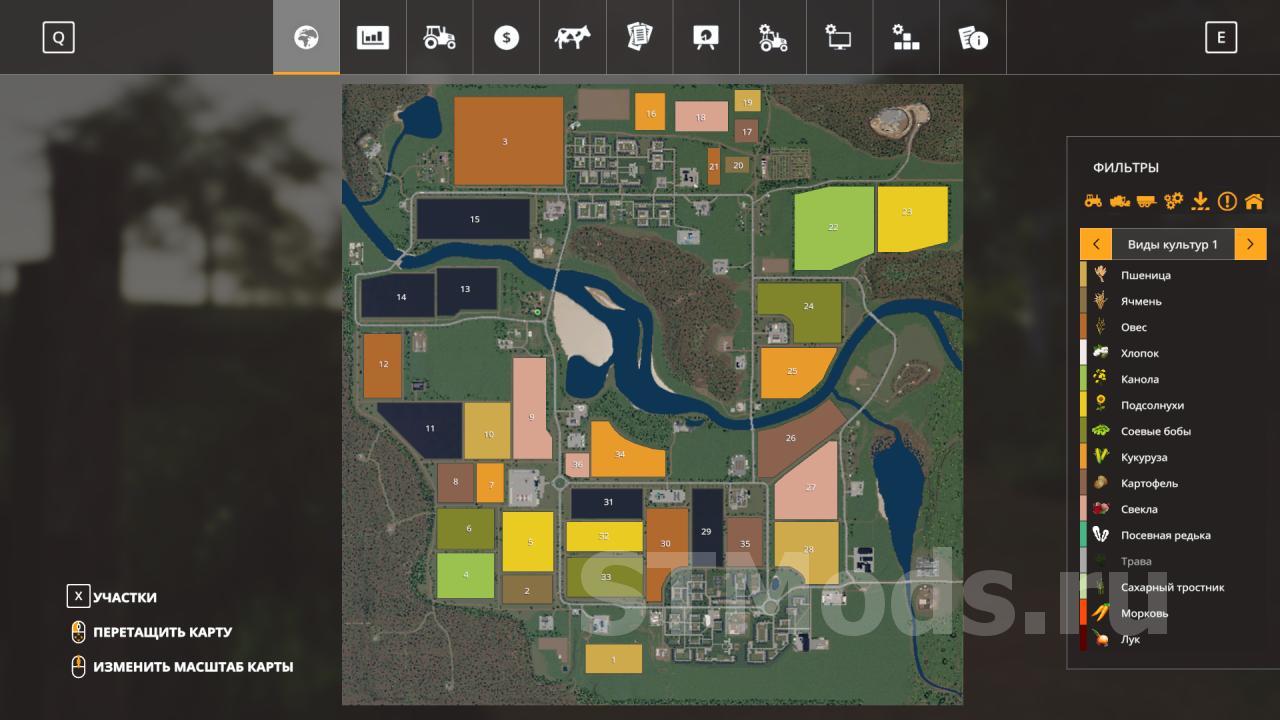Open the finances dollar tab
Screen dimensions: 1280x720
pos(506,38)
